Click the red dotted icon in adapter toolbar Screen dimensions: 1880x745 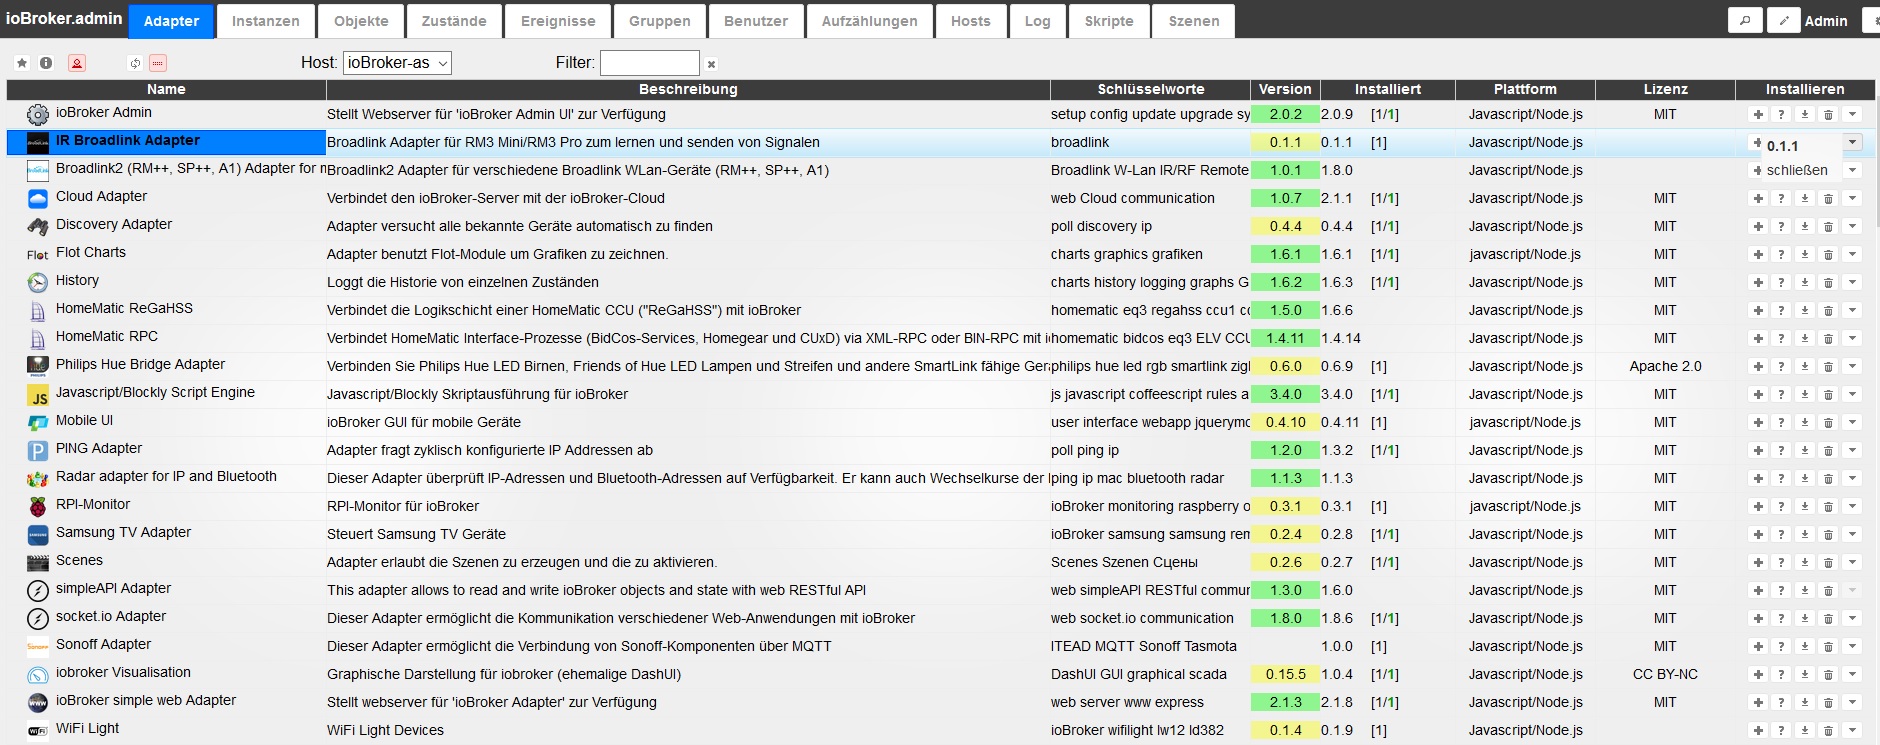click(x=158, y=63)
